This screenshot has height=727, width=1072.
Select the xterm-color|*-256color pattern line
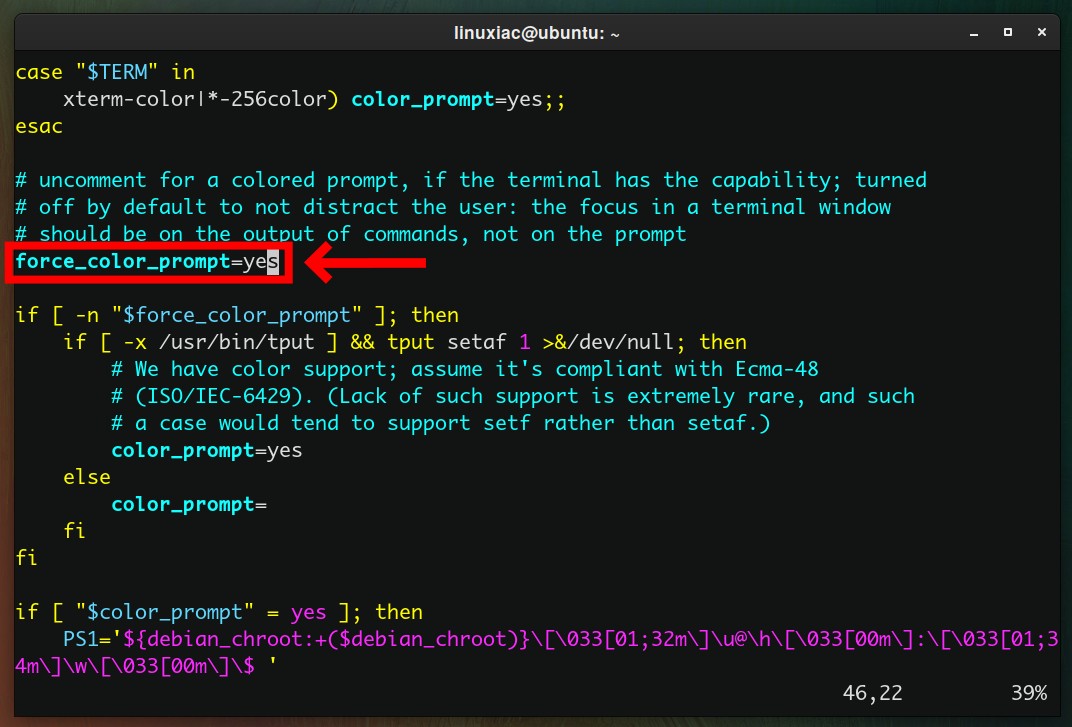pyautogui.click(x=200, y=99)
